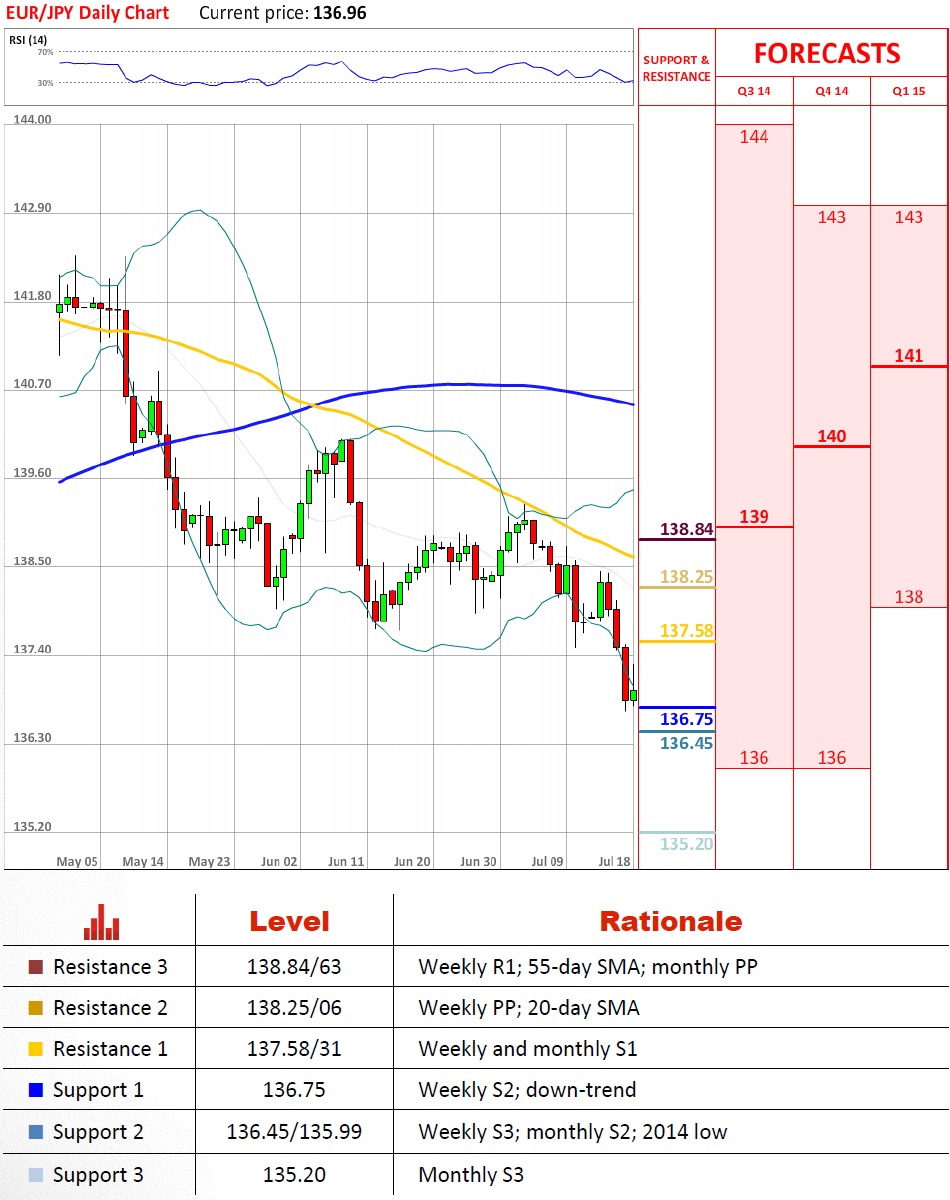Click the RSI '30%' level label
This screenshot has height=1200, width=950.
tap(45, 83)
